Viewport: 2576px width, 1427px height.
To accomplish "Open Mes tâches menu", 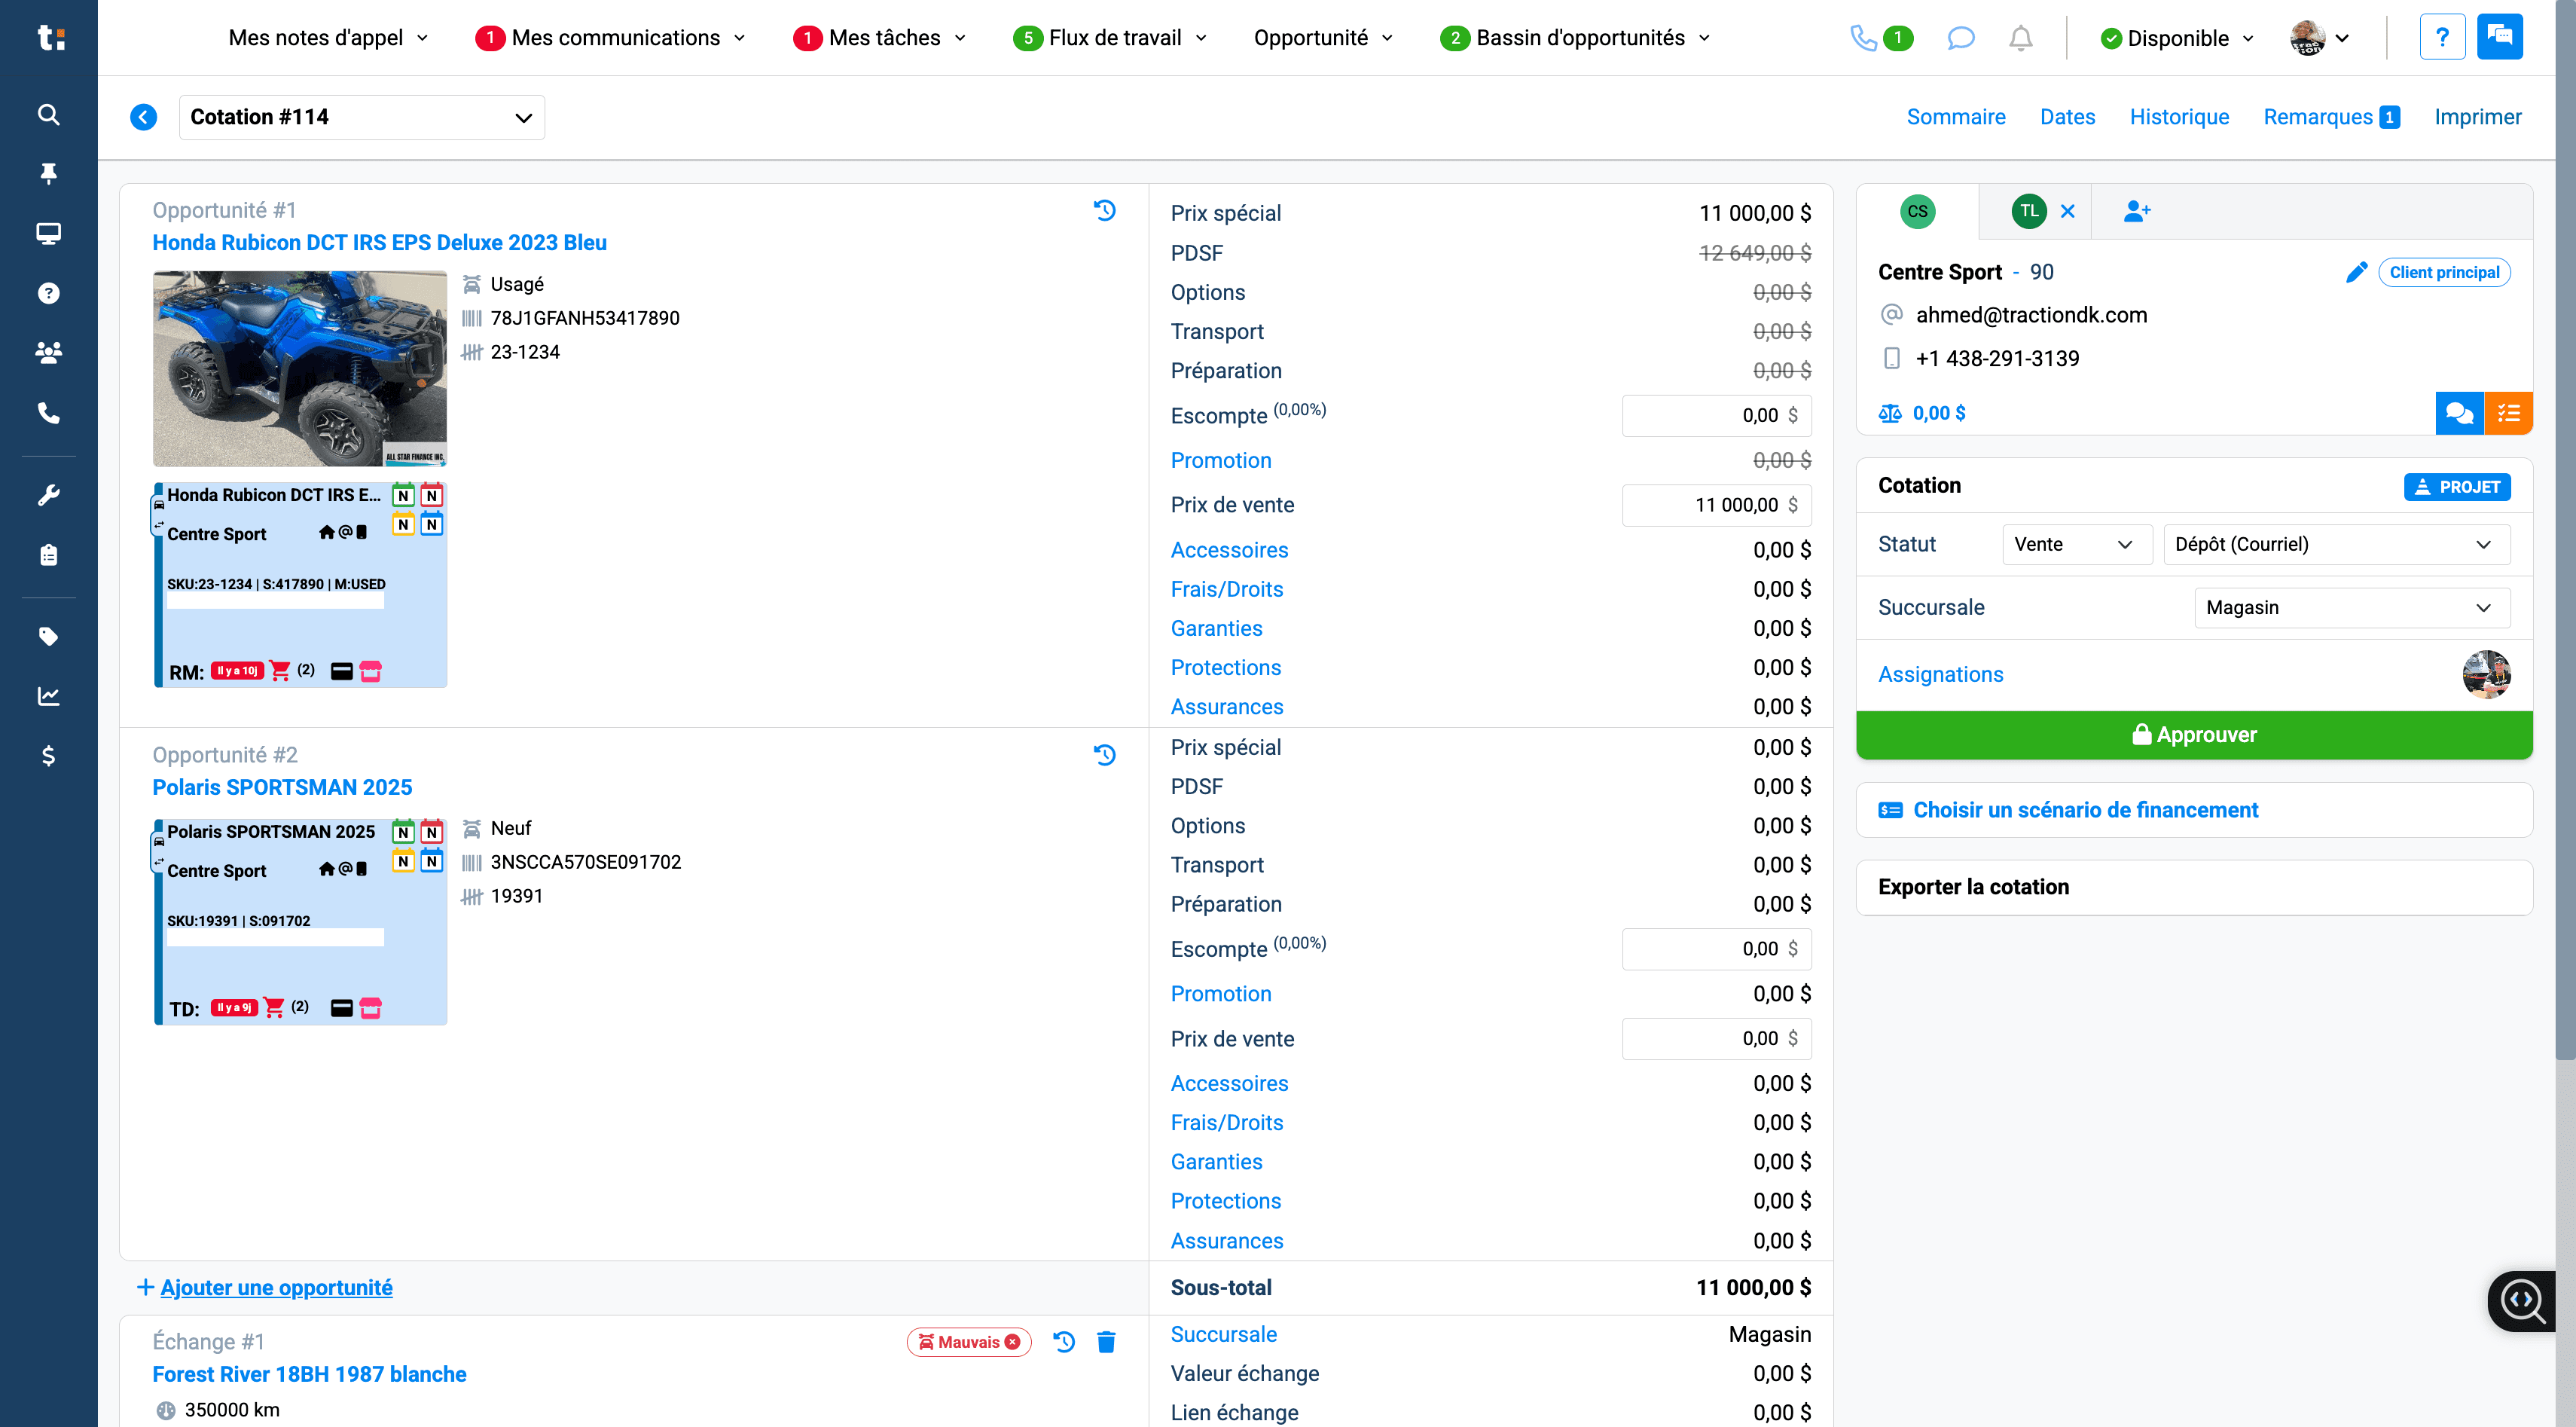I will point(880,38).
